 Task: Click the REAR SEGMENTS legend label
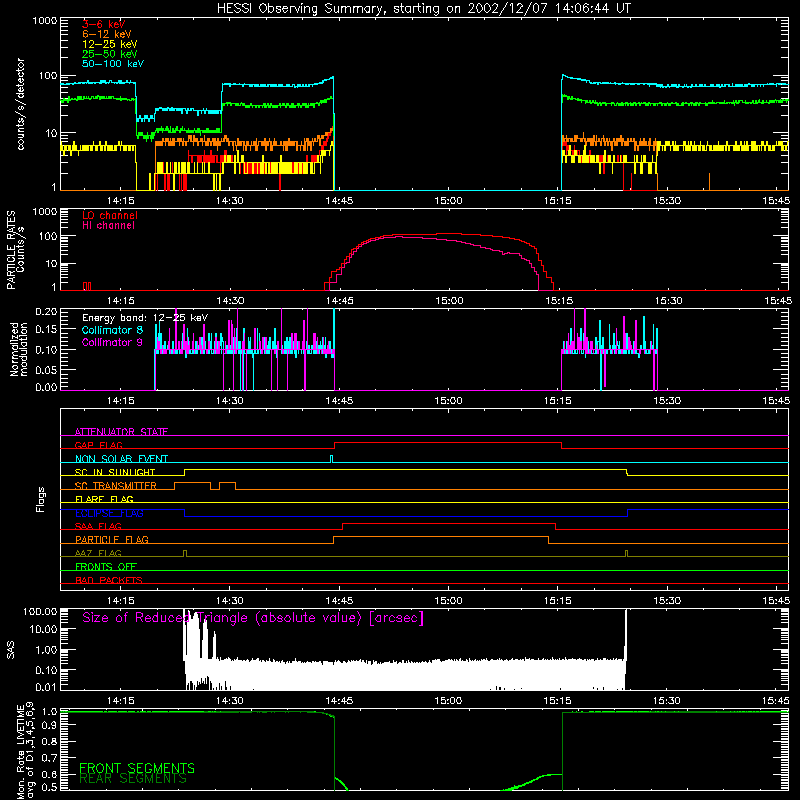click(133, 779)
